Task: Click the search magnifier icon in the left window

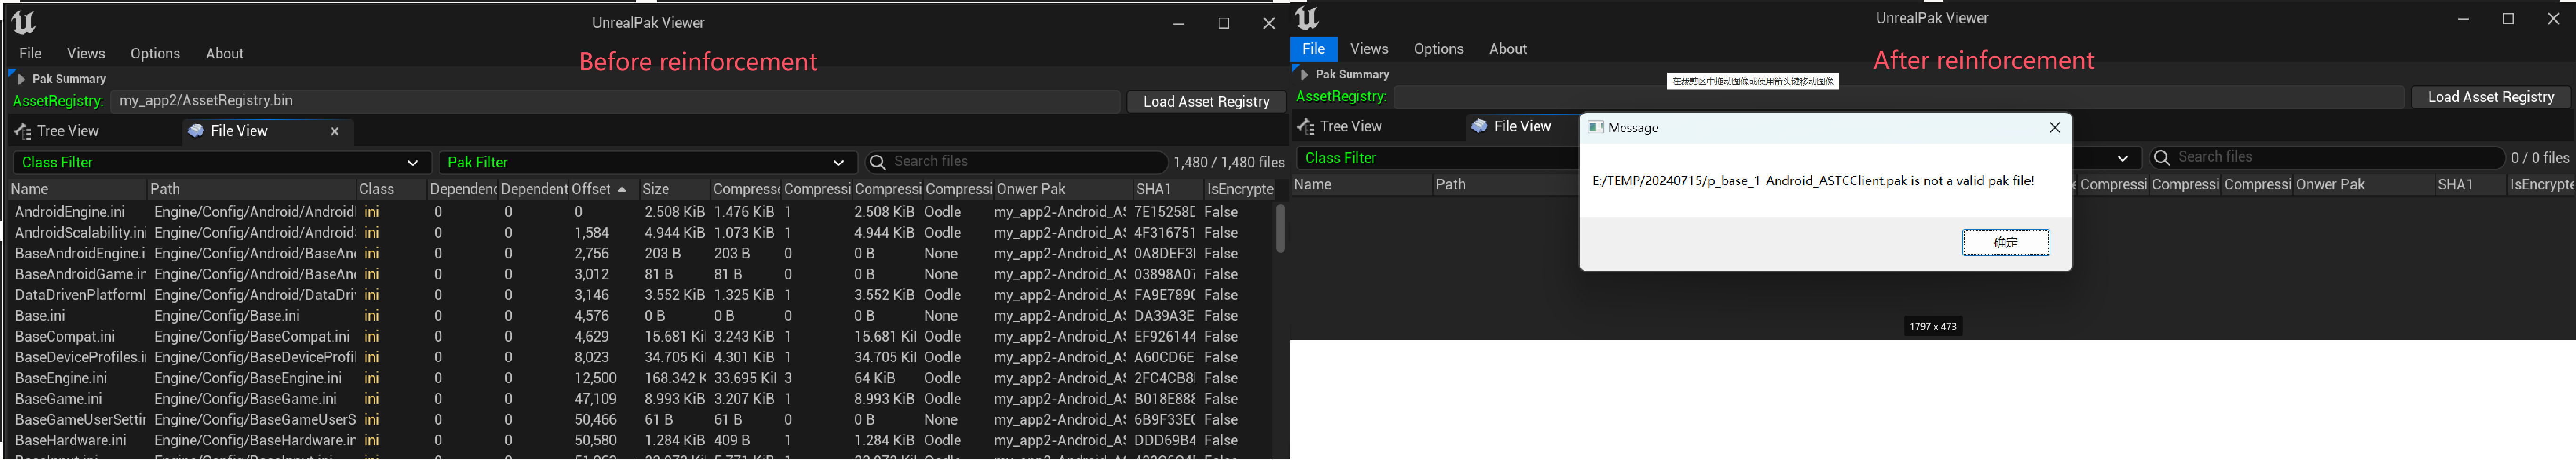Action: [x=878, y=162]
